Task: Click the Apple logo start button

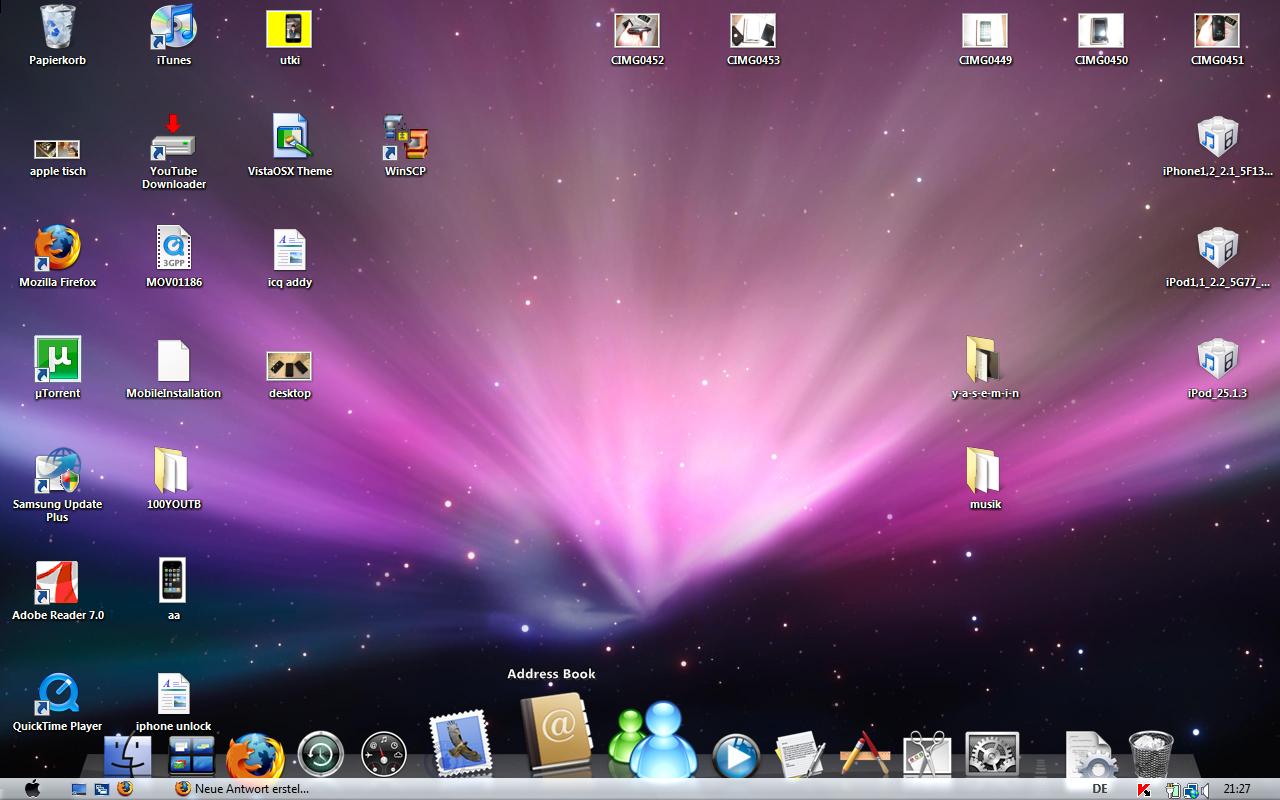Action: click(32, 788)
